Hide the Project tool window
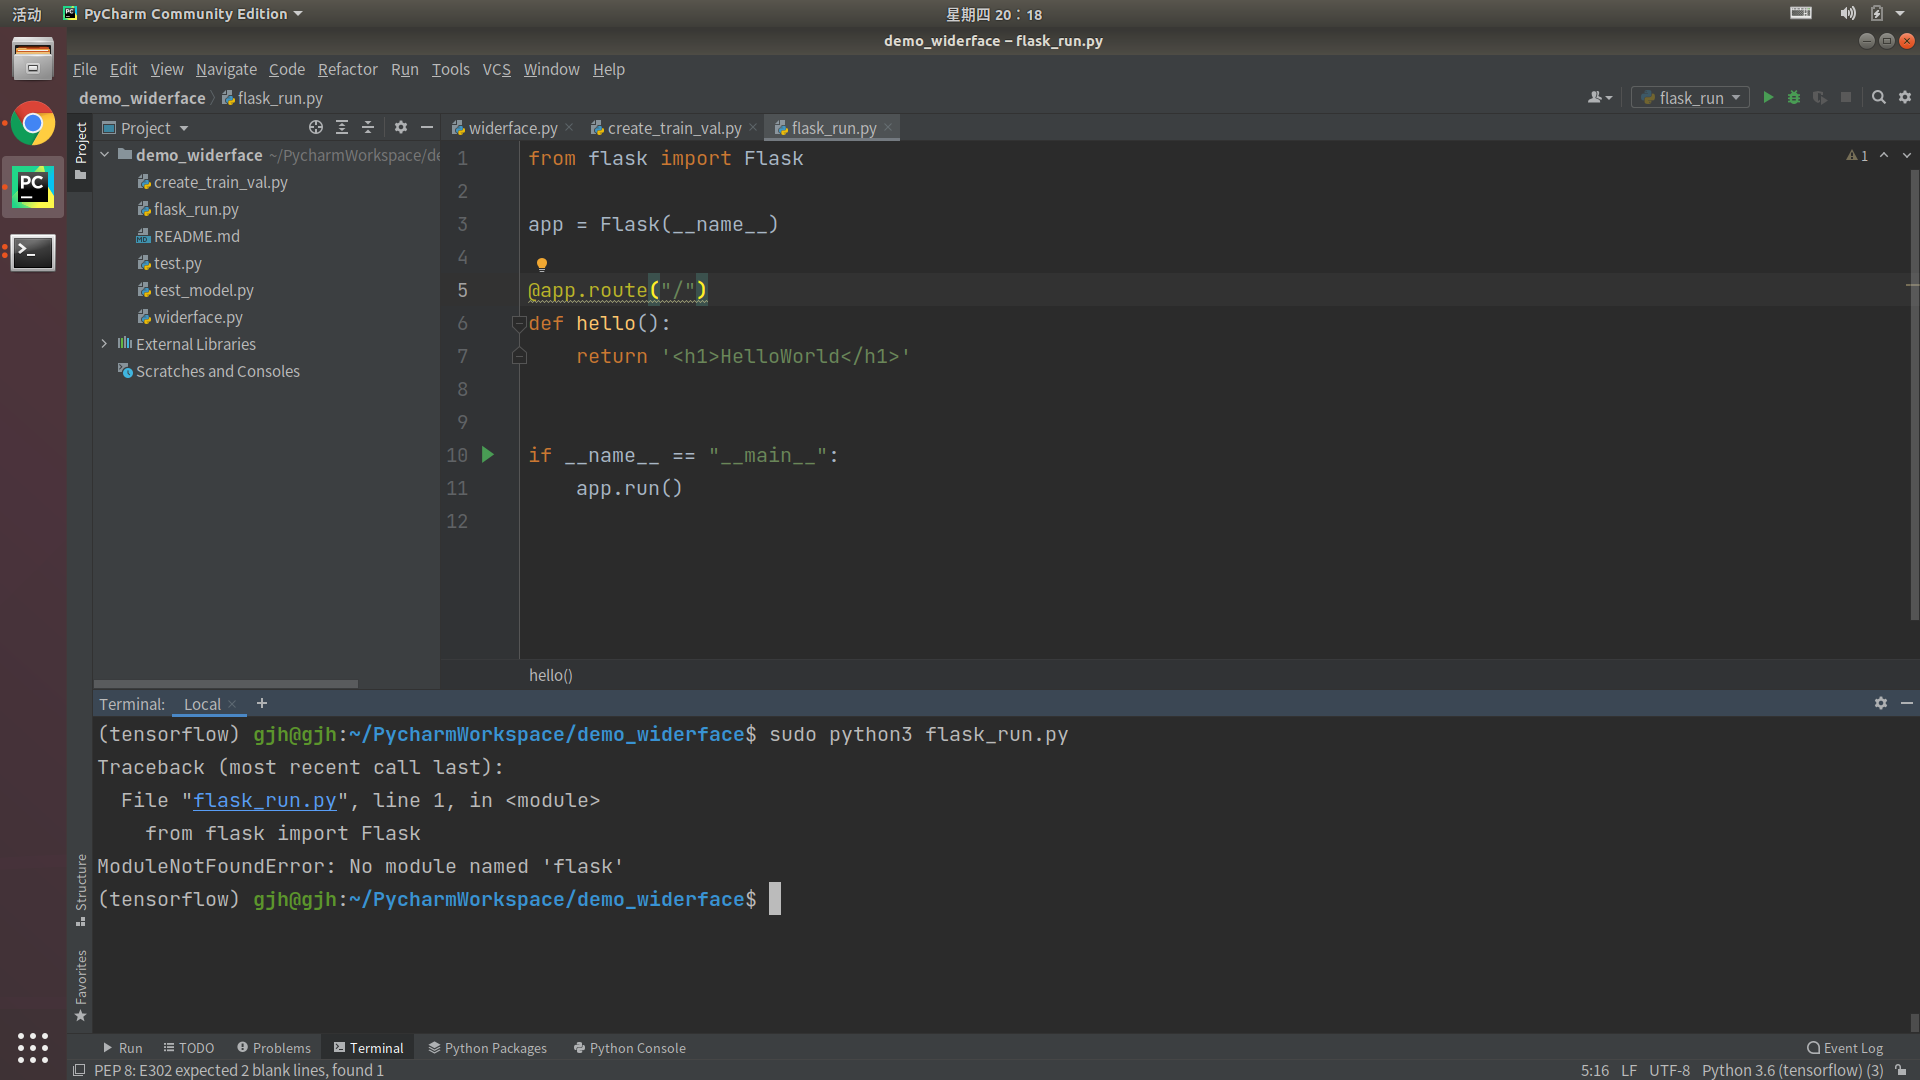 (427, 127)
